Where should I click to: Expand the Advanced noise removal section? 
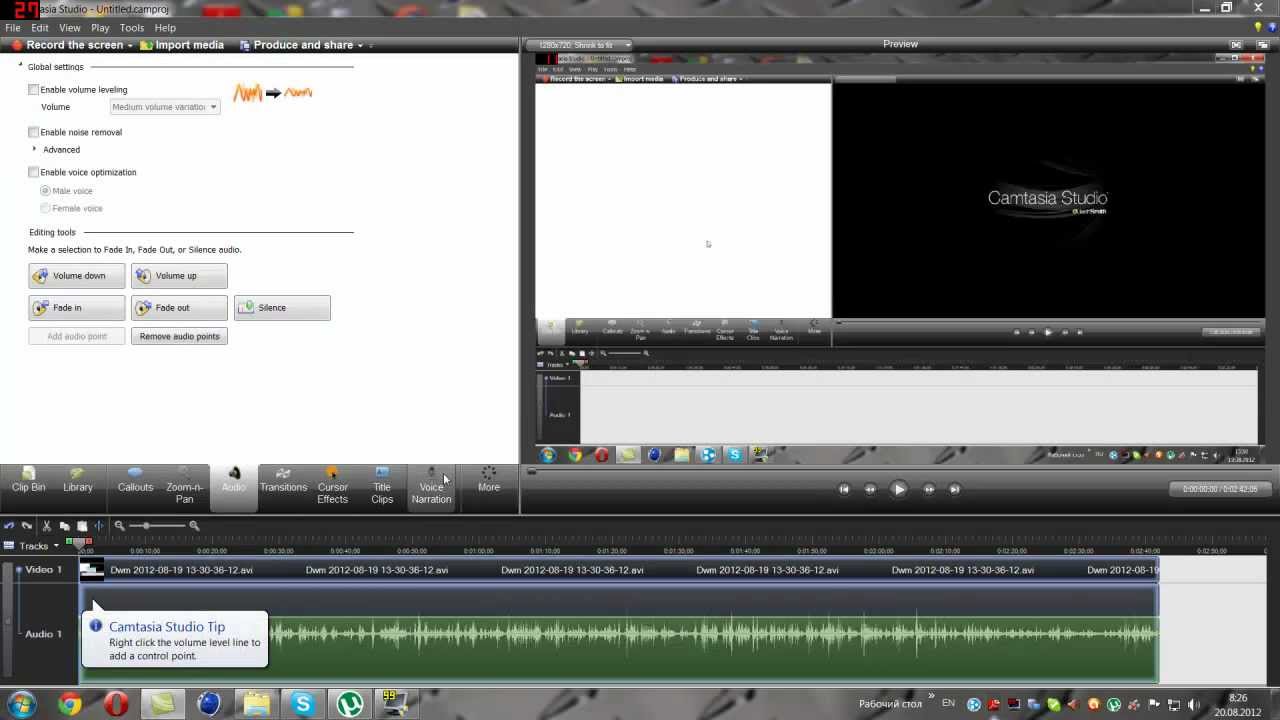pos(35,149)
